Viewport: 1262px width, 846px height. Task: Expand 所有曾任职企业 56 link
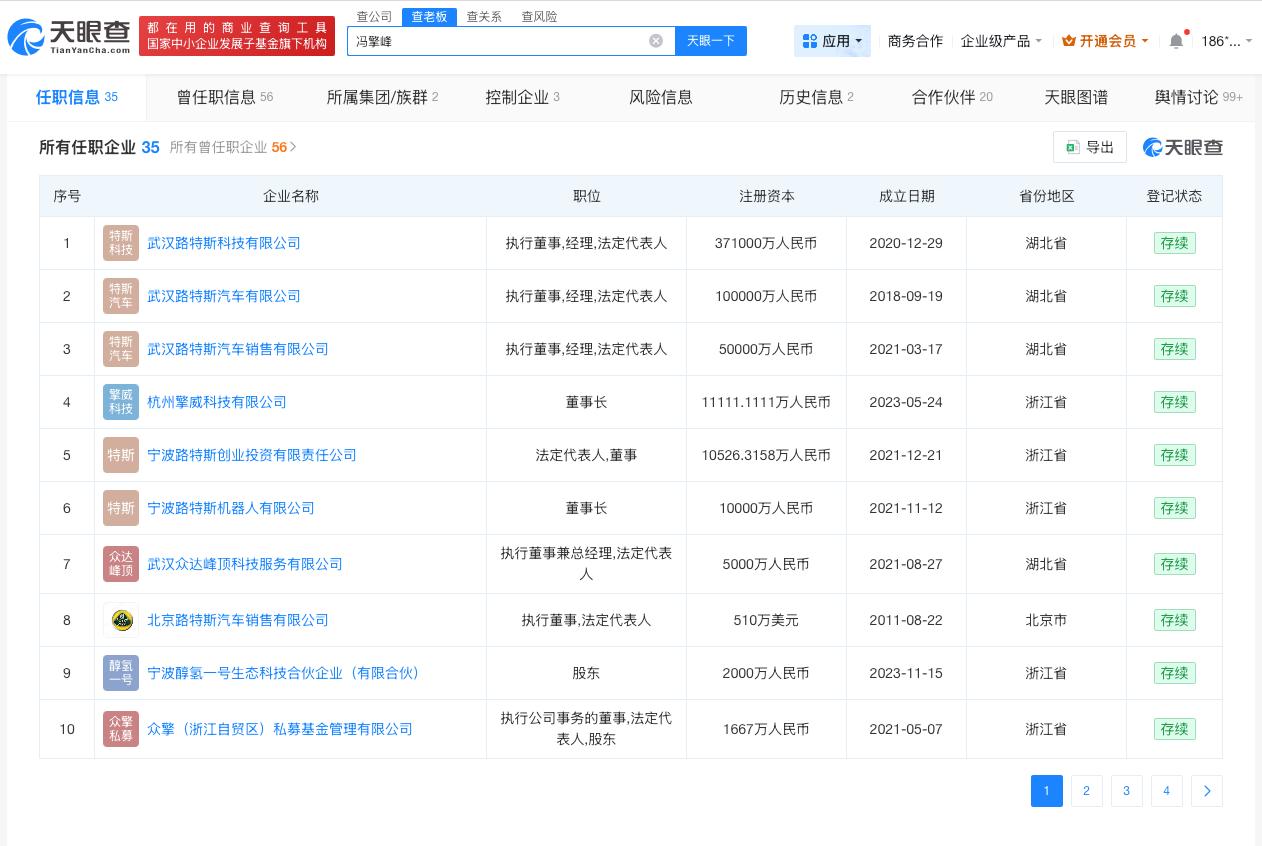(233, 147)
